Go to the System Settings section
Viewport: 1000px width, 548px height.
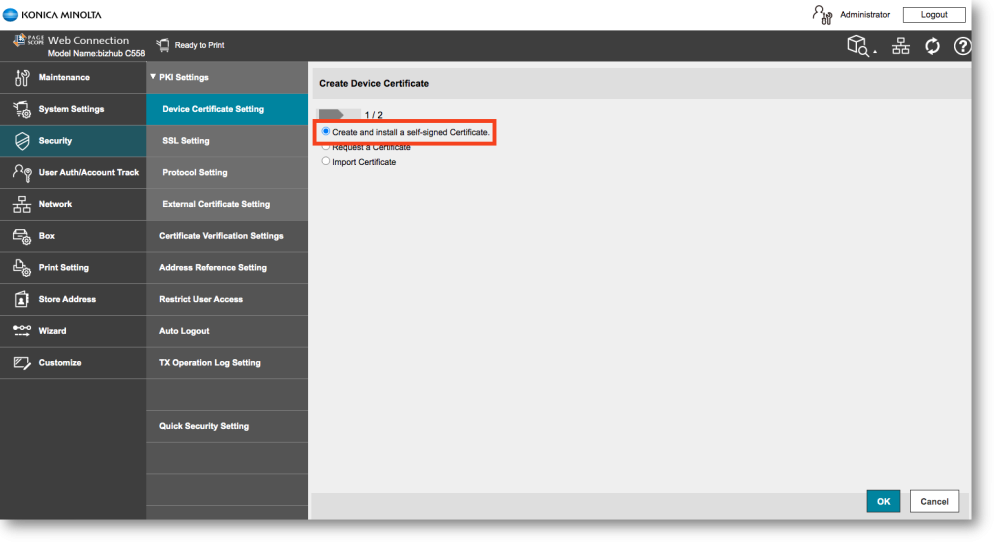73,109
